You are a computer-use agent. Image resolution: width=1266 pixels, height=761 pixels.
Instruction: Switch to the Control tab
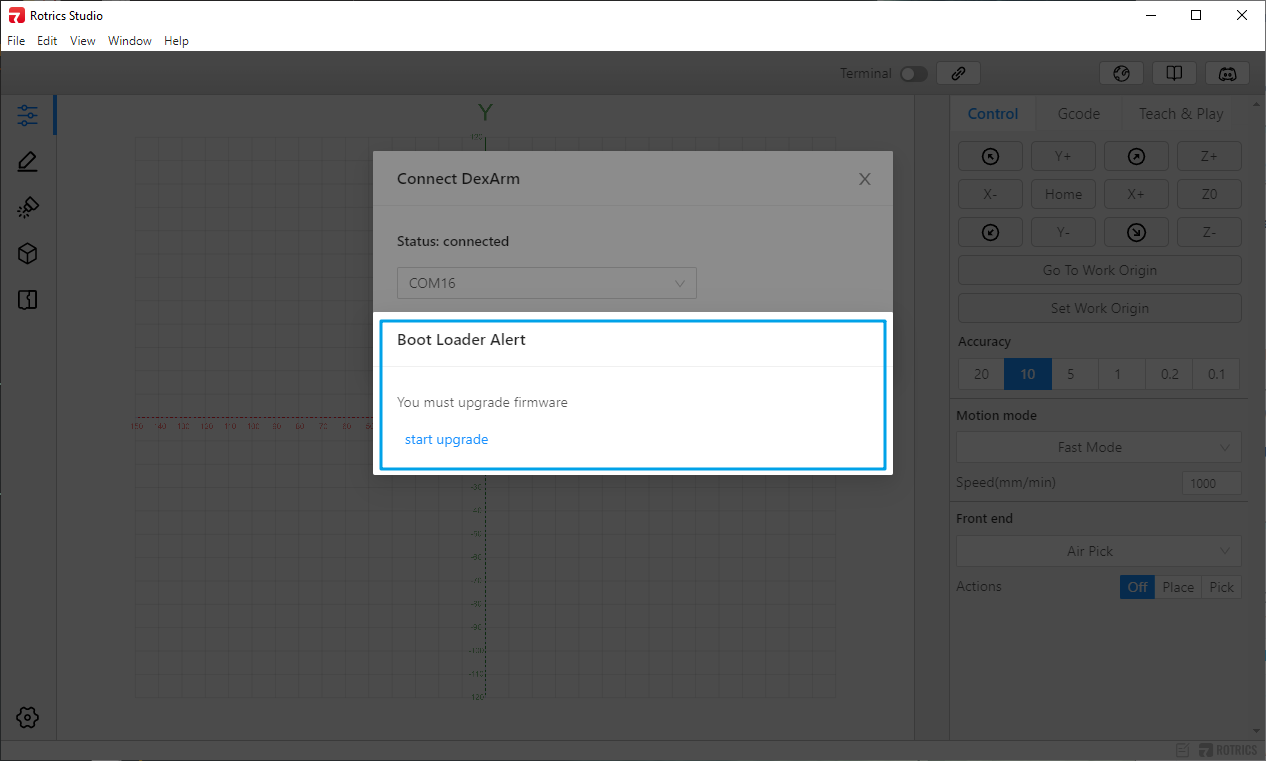(993, 113)
